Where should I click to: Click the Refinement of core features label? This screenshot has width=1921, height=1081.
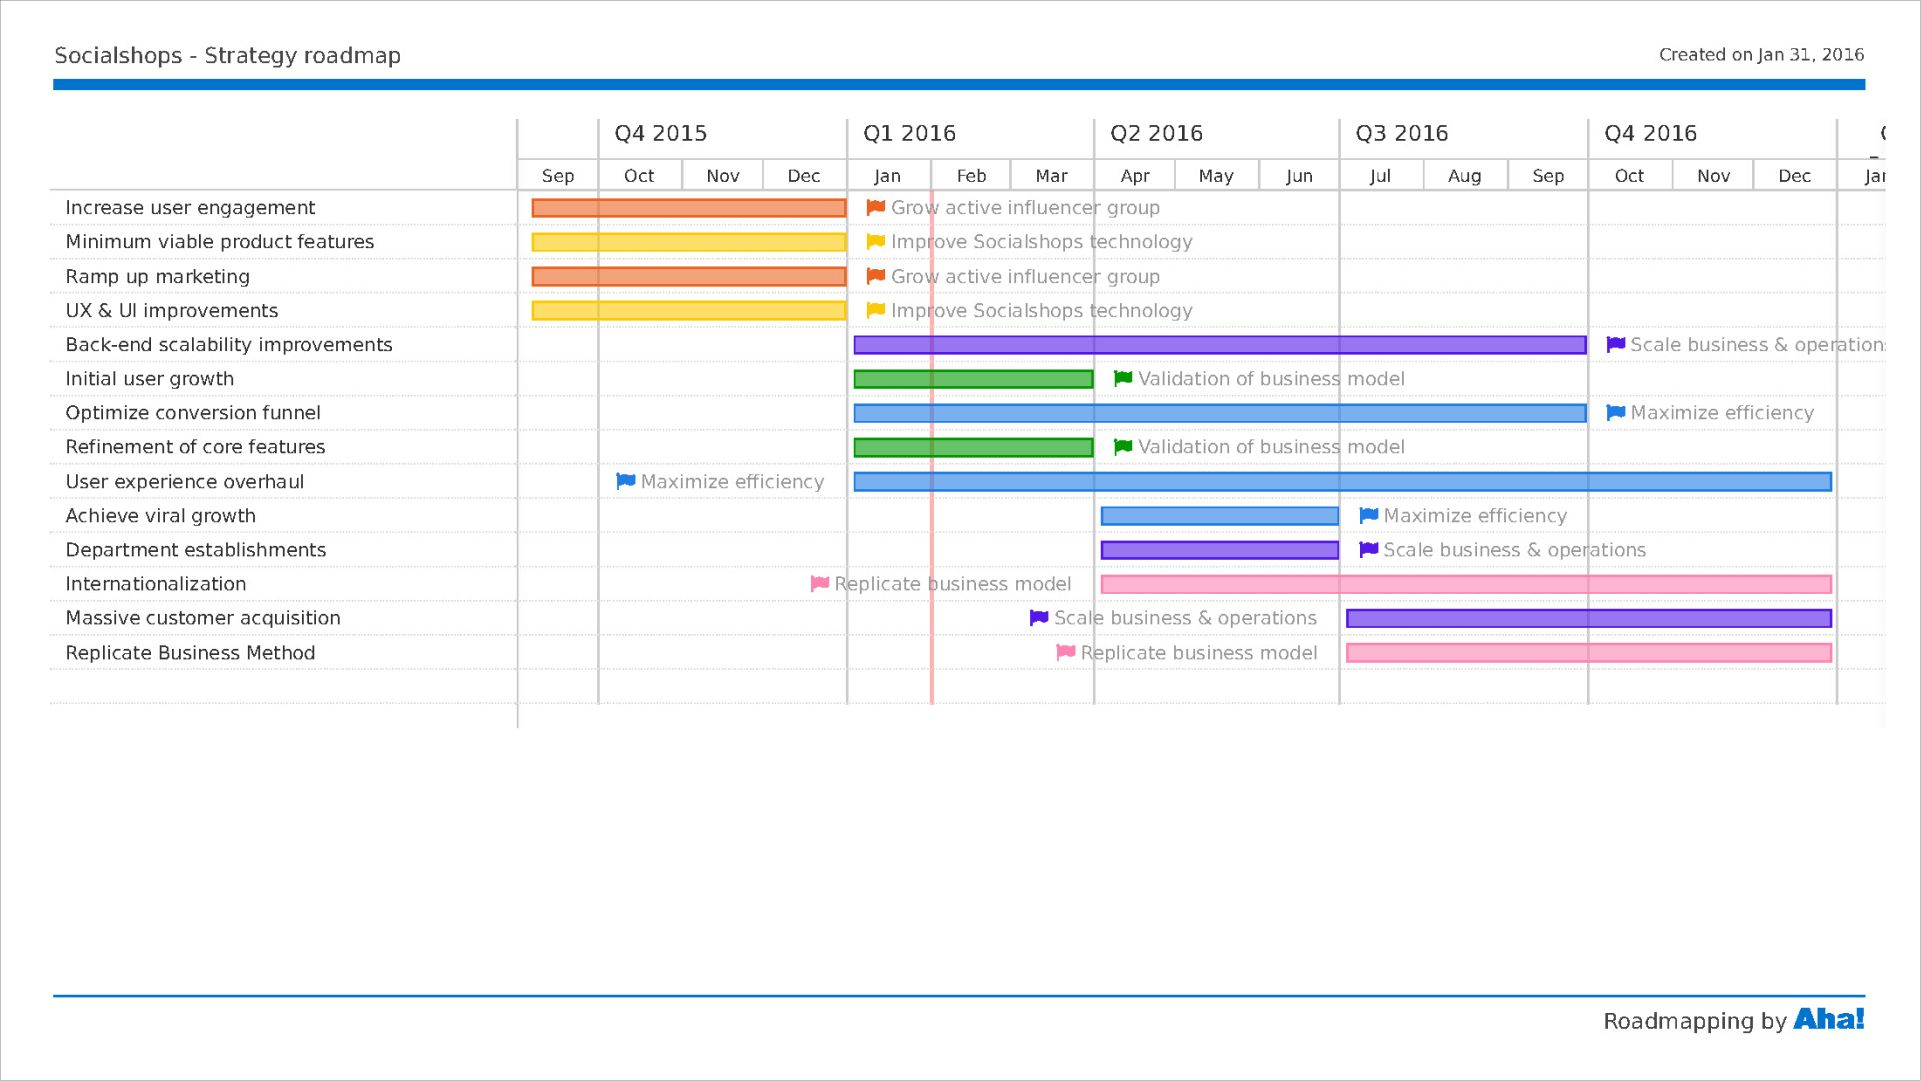195,447
